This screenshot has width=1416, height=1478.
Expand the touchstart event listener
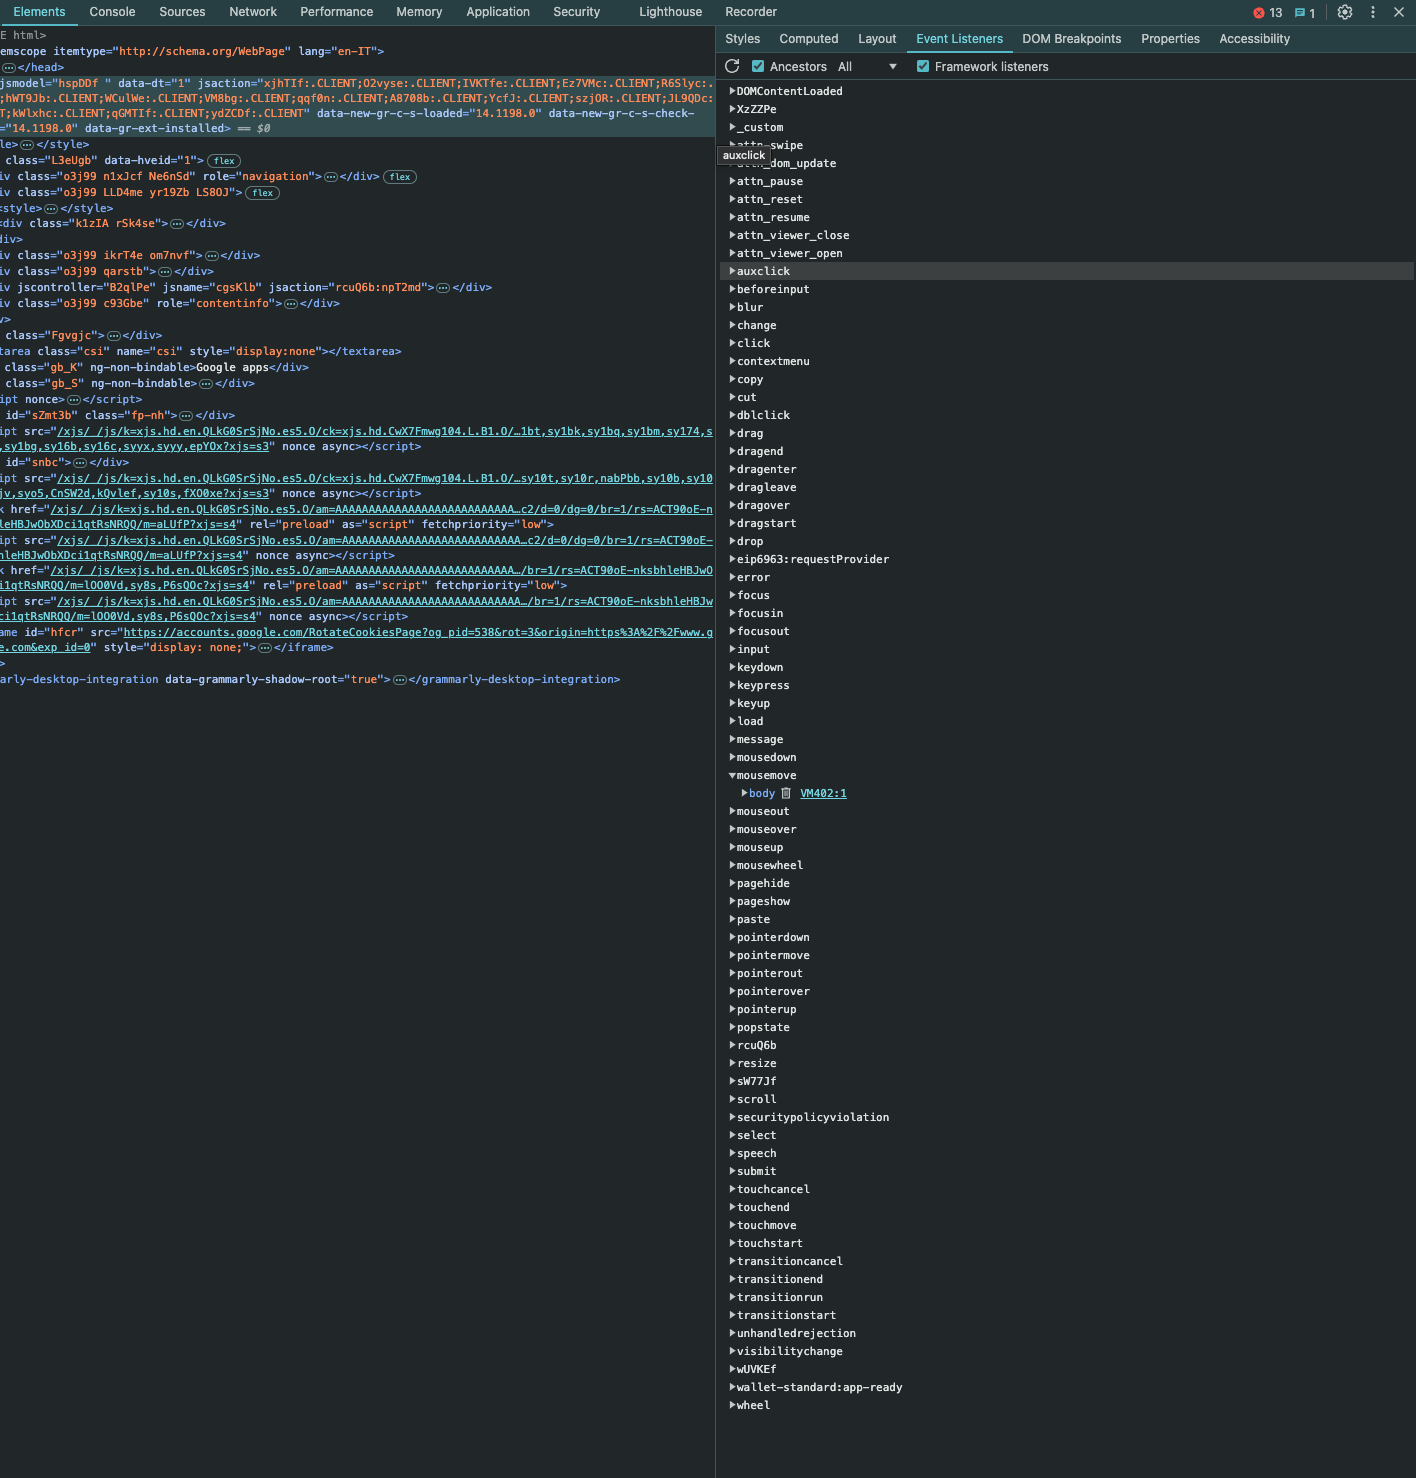pos(732,1243)
